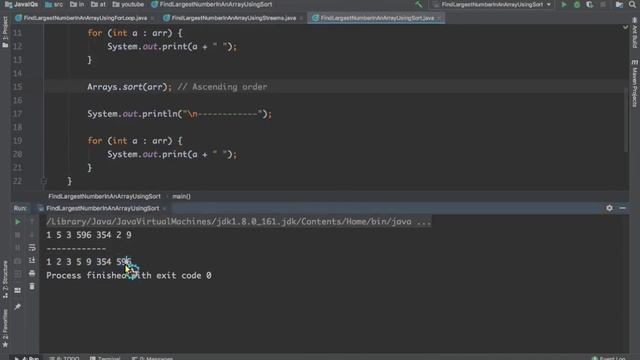Image resolution: width=640 pixels, height=360 pixels.
Task: Select the FindLargestNumberInAnArrayUsingSort run tab
Action: click(x=102, y=208)
